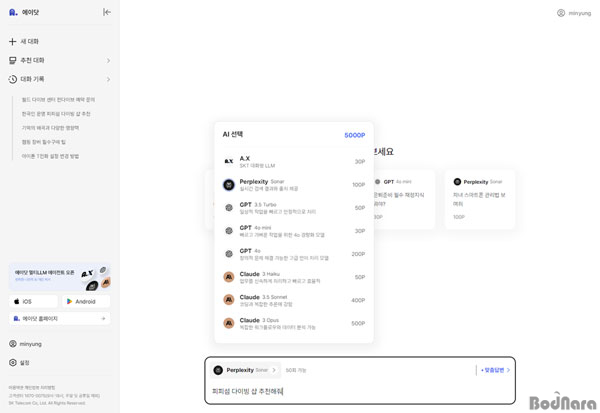Click the 400P price on Claude Sonnet row
600x413 pixels.
358,300
